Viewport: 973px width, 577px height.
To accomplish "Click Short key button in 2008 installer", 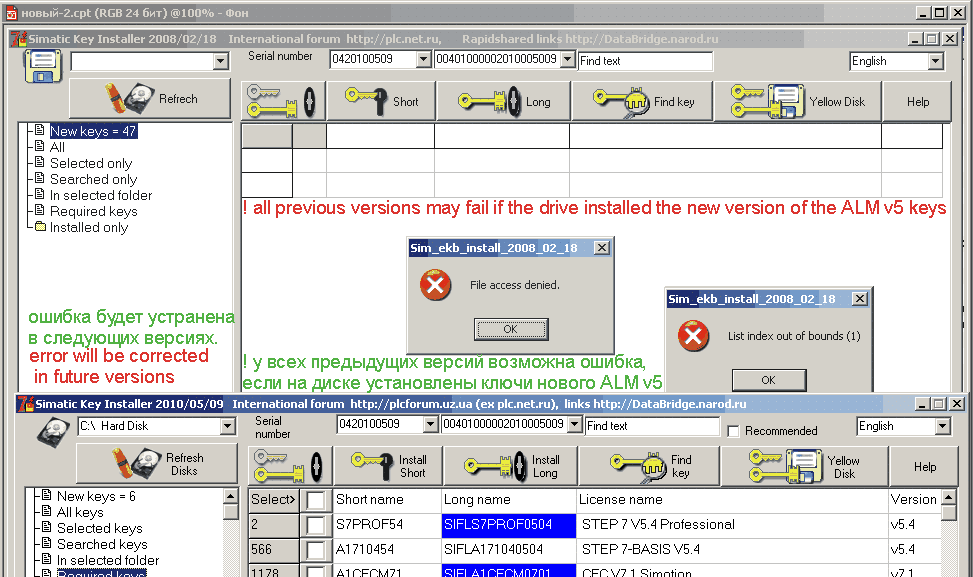I will coord(381,101).
